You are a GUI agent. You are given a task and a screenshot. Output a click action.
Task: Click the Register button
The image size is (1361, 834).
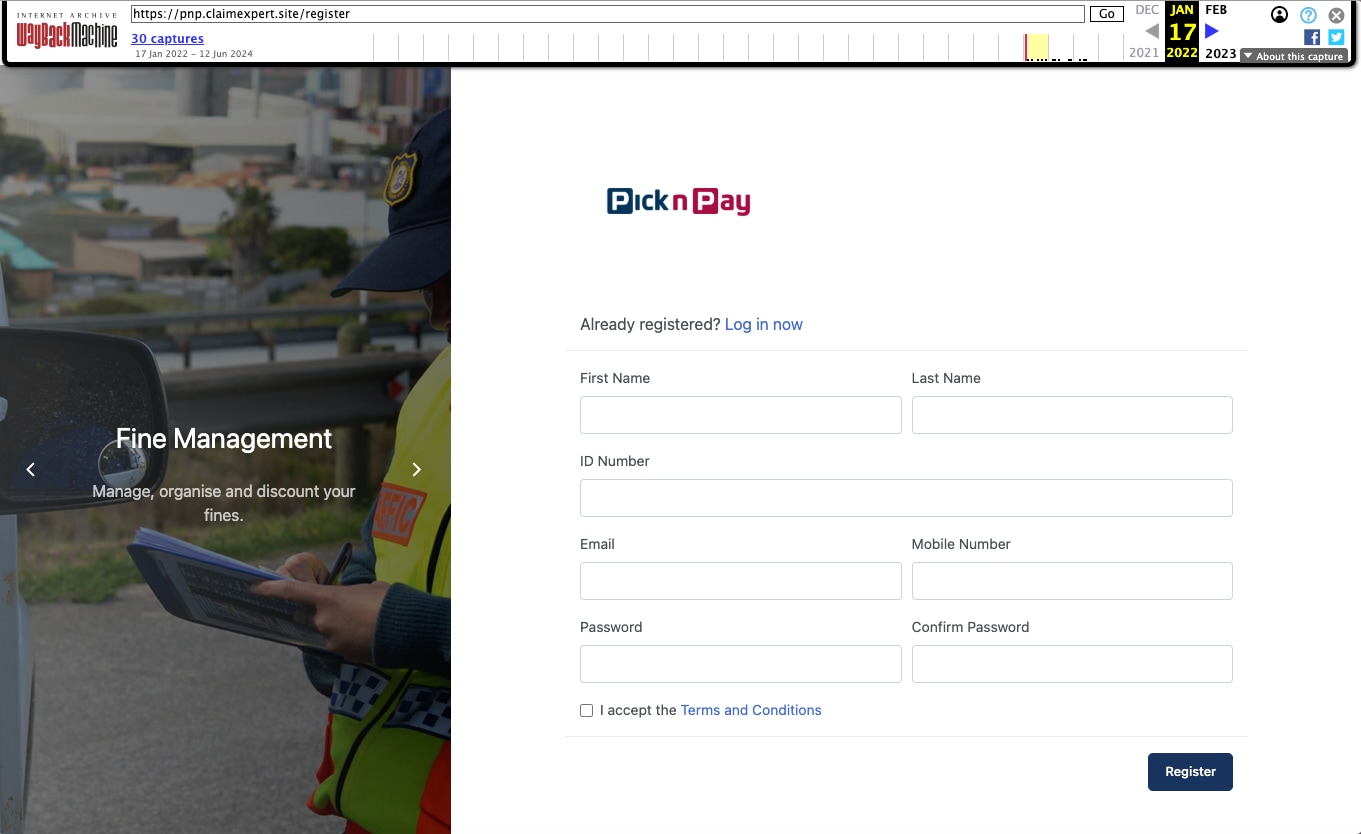[x=1190, y=772]
